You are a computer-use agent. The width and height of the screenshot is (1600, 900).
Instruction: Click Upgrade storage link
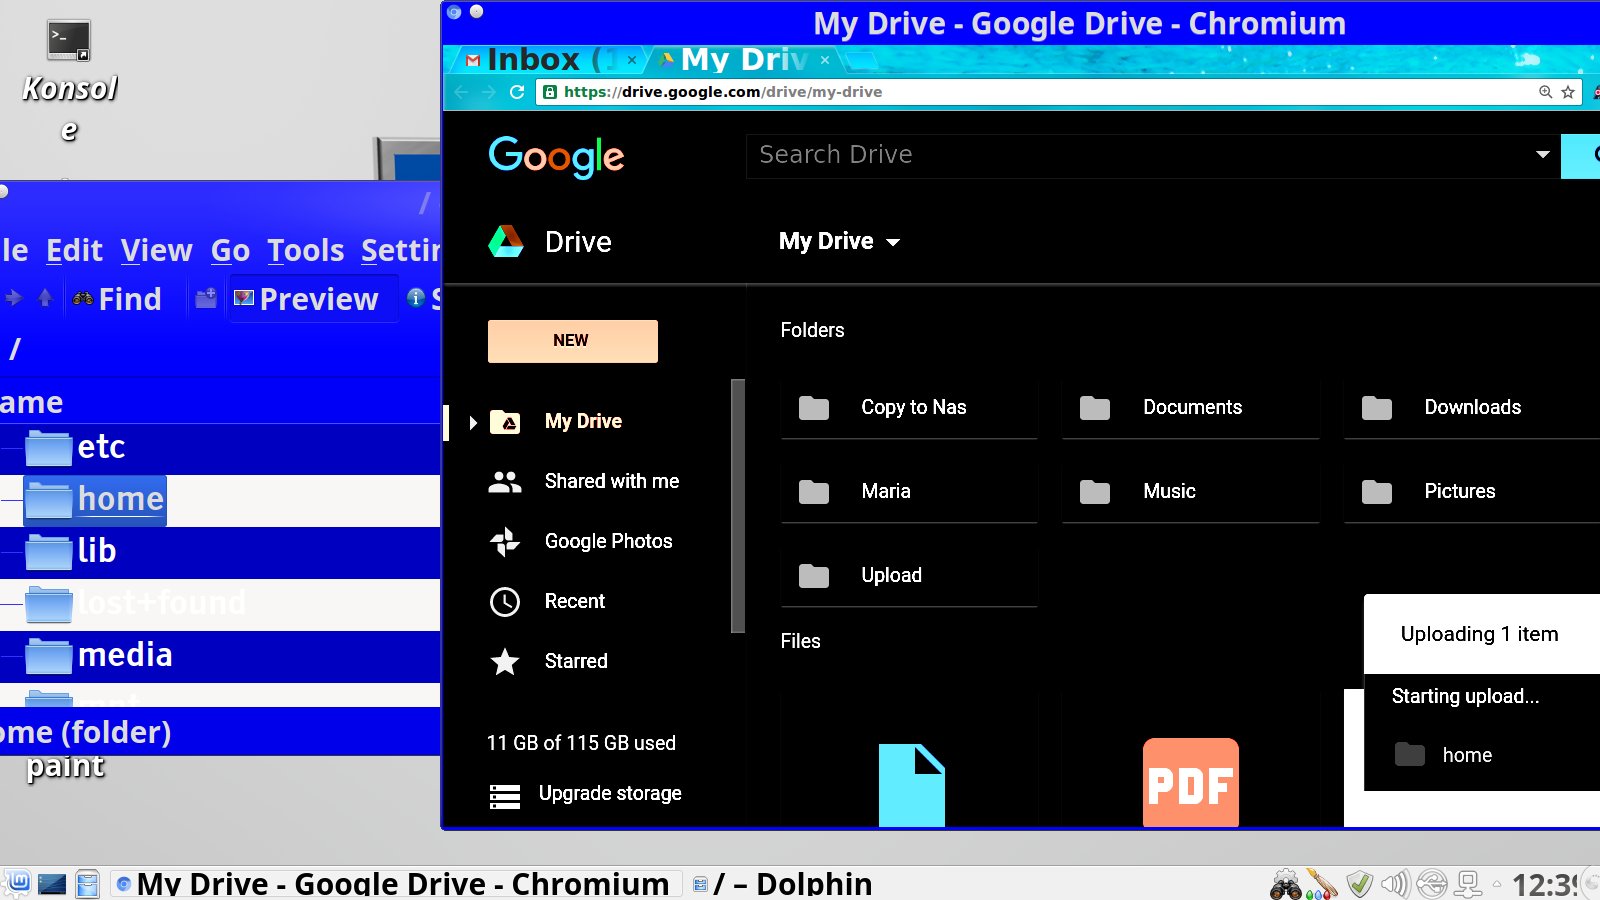(610, 794)
